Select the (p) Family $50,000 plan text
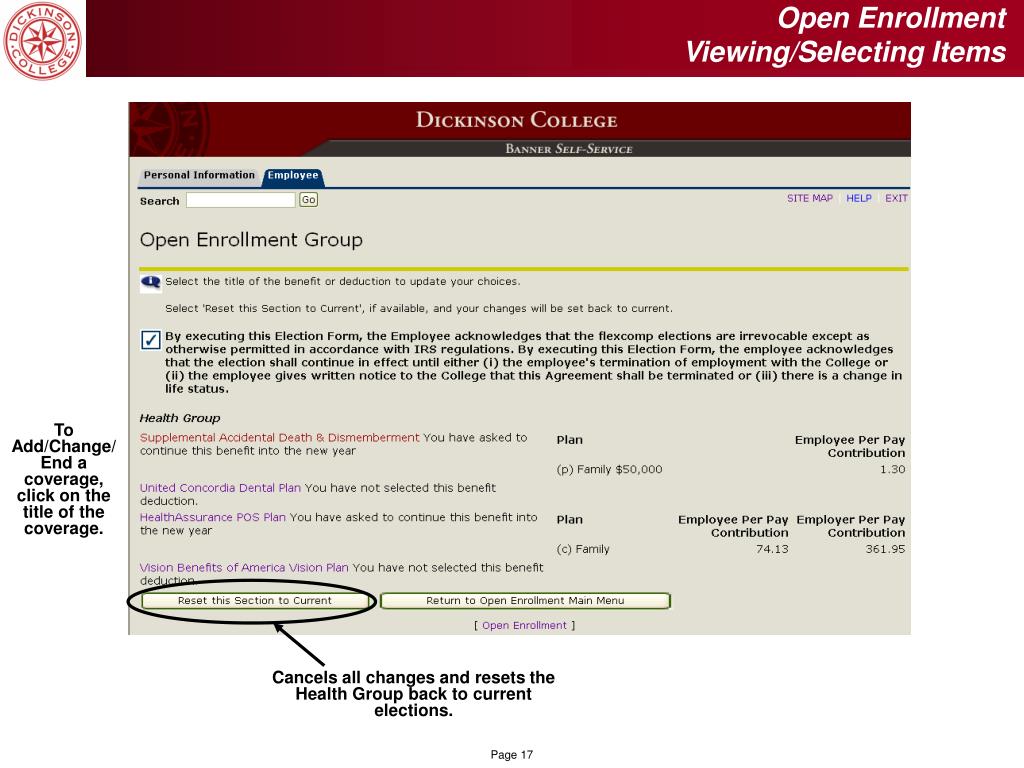The height and width of the screenshot is (768, 1024). click(x=609, y=470)
